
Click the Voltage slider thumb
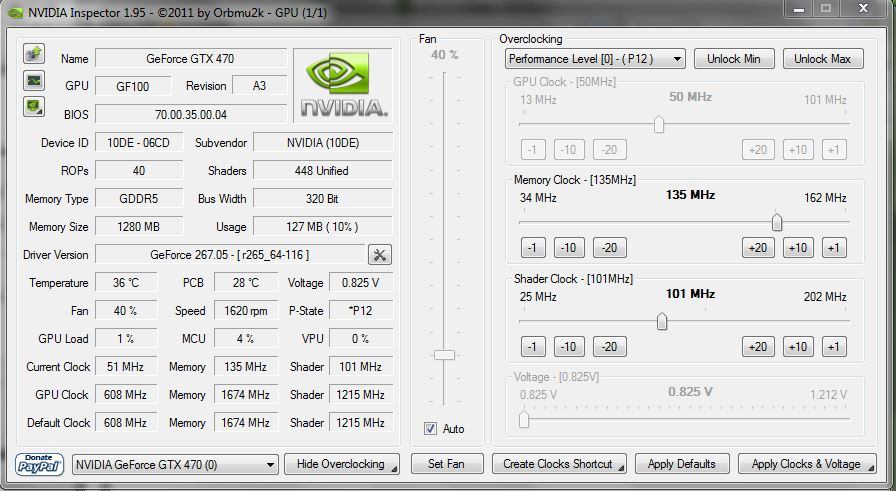click(x=524, y=420)
